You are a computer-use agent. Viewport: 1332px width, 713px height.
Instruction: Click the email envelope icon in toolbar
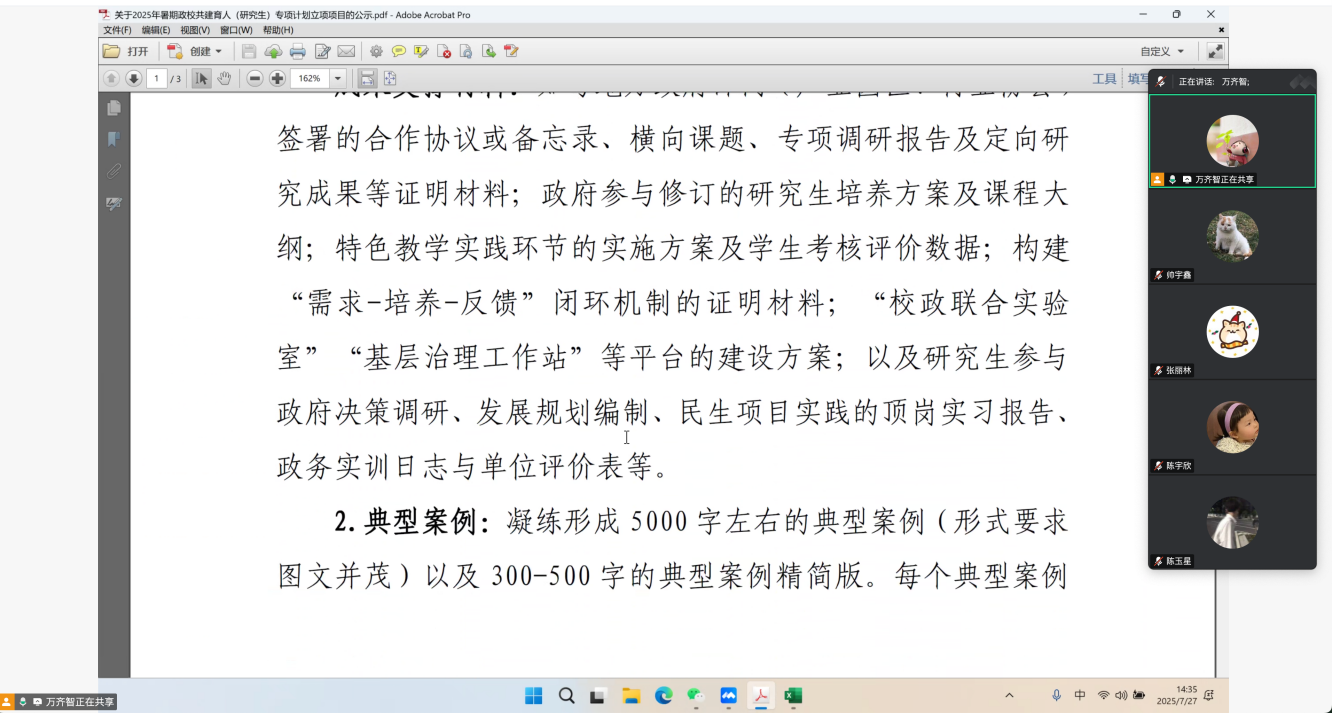pyautogui.click(x=346, y=51)
